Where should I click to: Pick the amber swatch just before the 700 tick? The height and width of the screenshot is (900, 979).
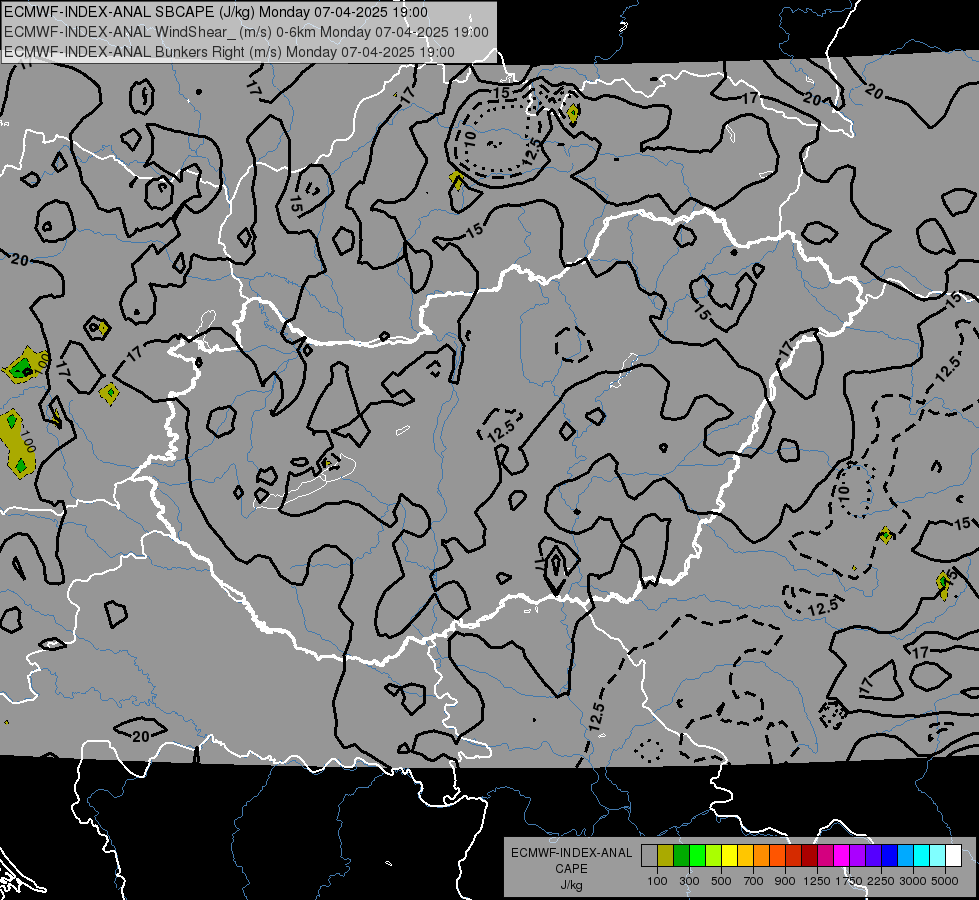pyautogui.click(x=745, y=856)
